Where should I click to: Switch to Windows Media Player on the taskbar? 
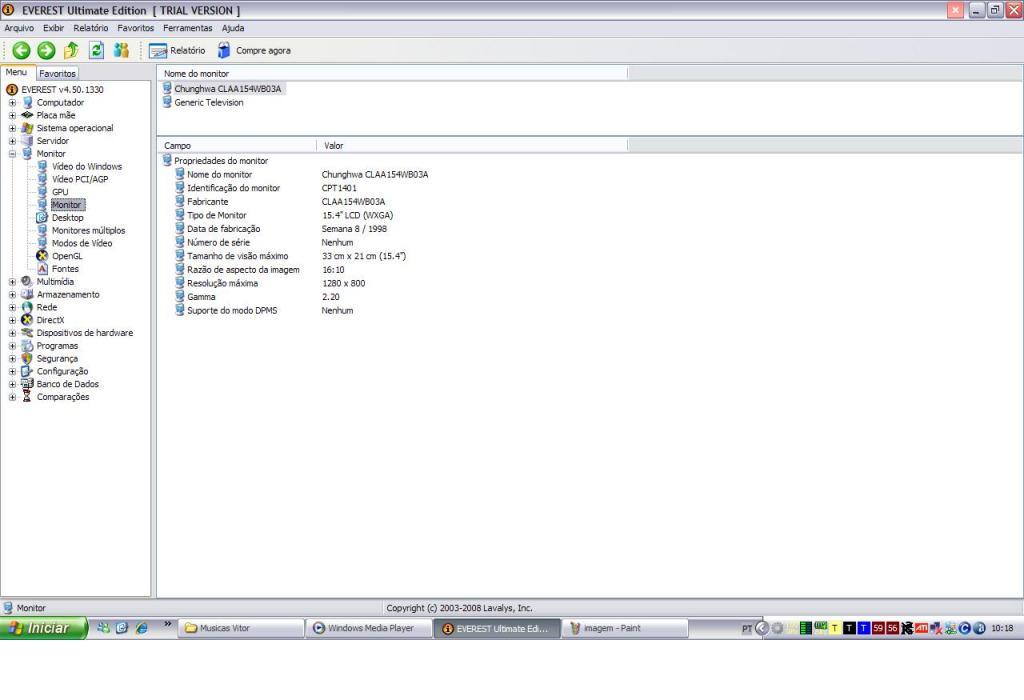(369, 628)
